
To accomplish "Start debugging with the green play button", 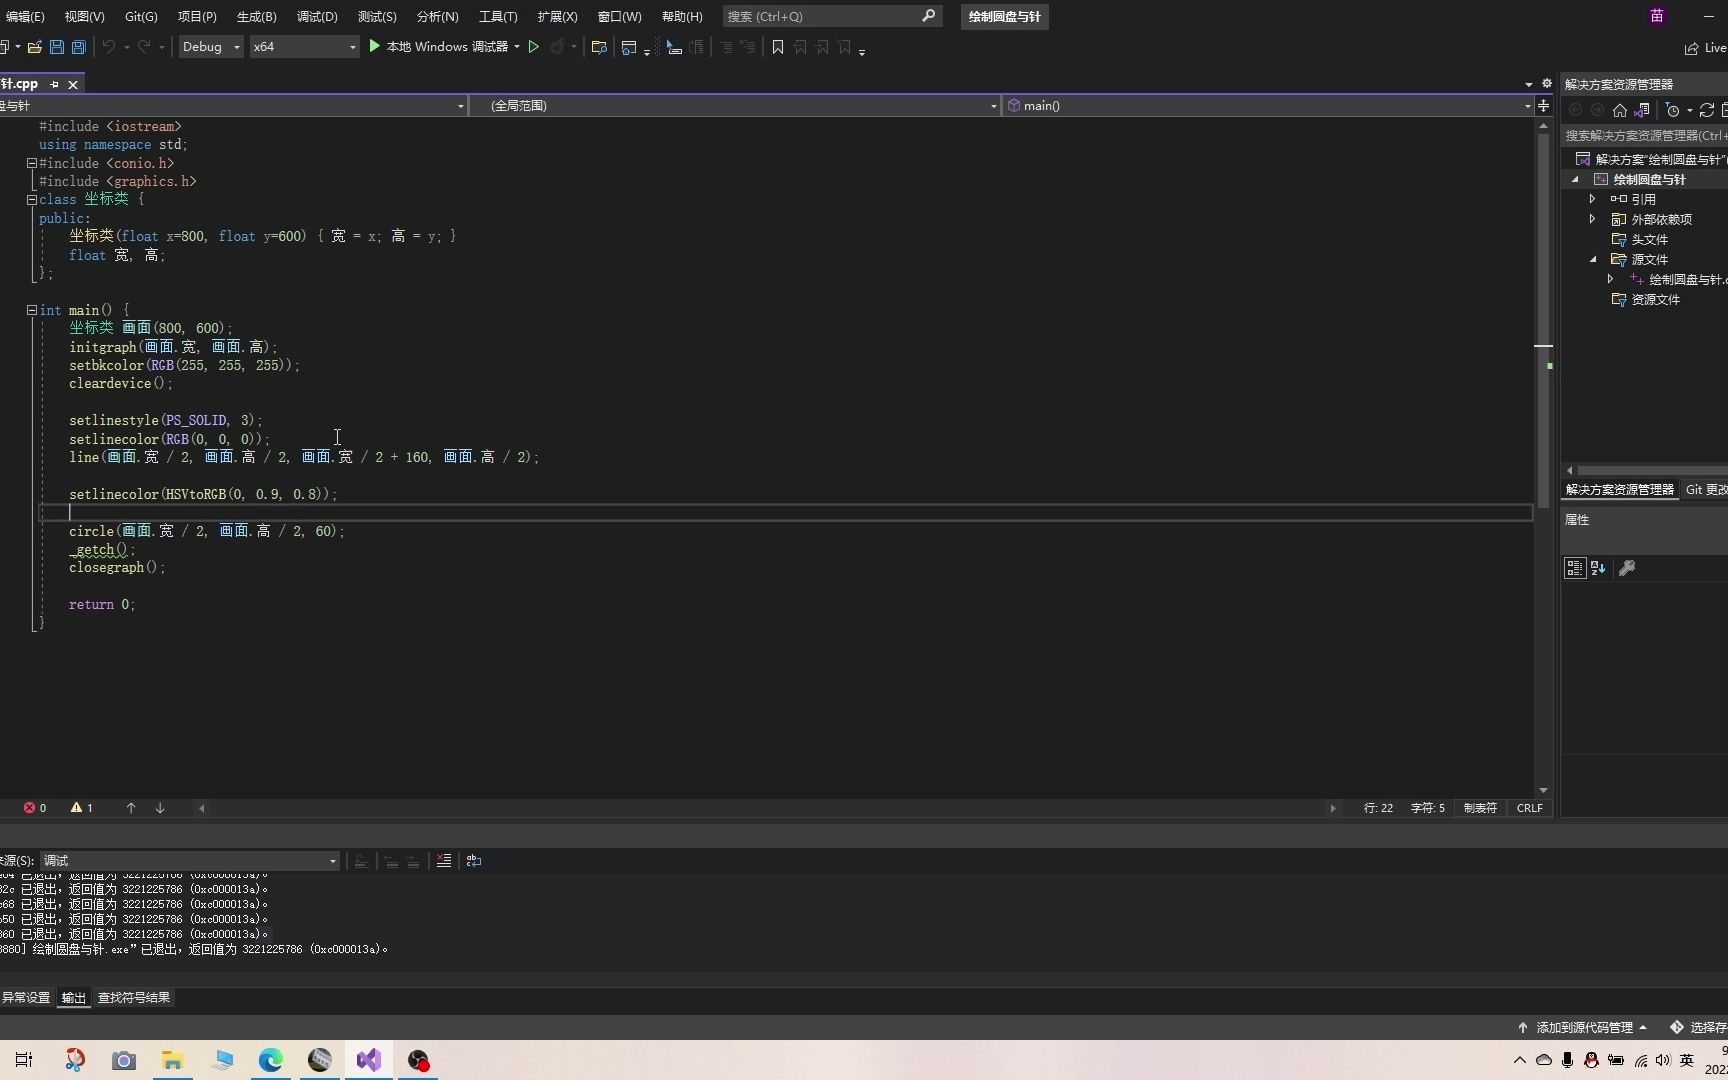I will [x=375, y=46].
